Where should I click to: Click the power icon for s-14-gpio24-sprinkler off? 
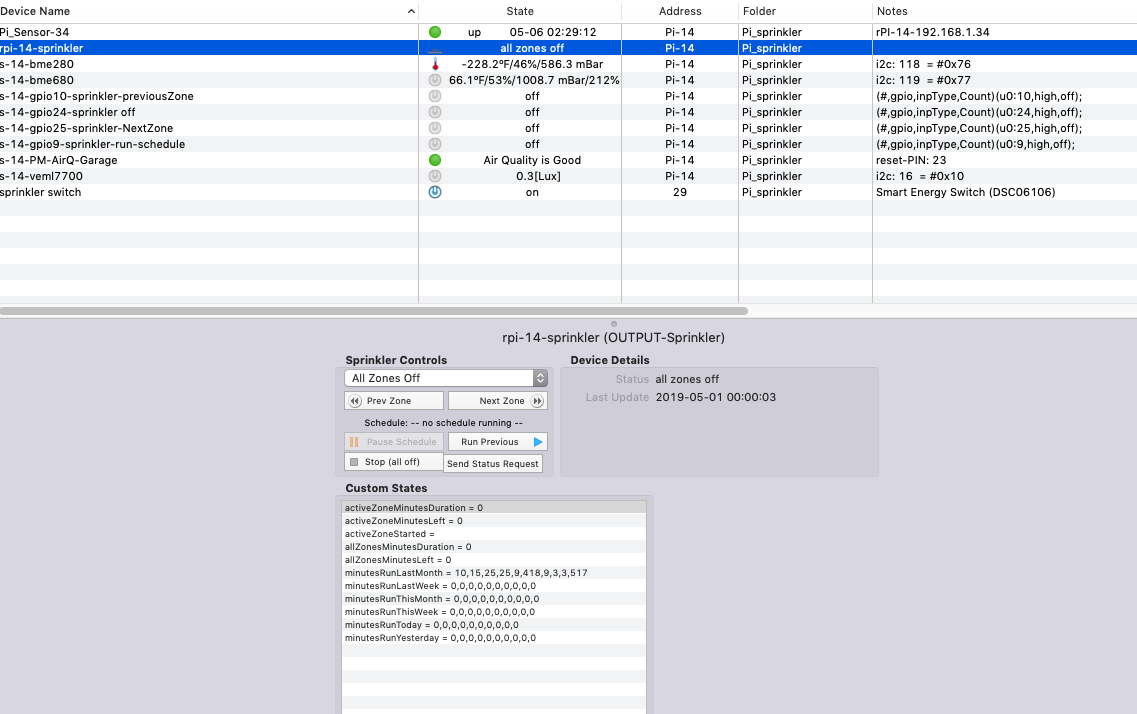pyautogui.click(x=434, y=112)
